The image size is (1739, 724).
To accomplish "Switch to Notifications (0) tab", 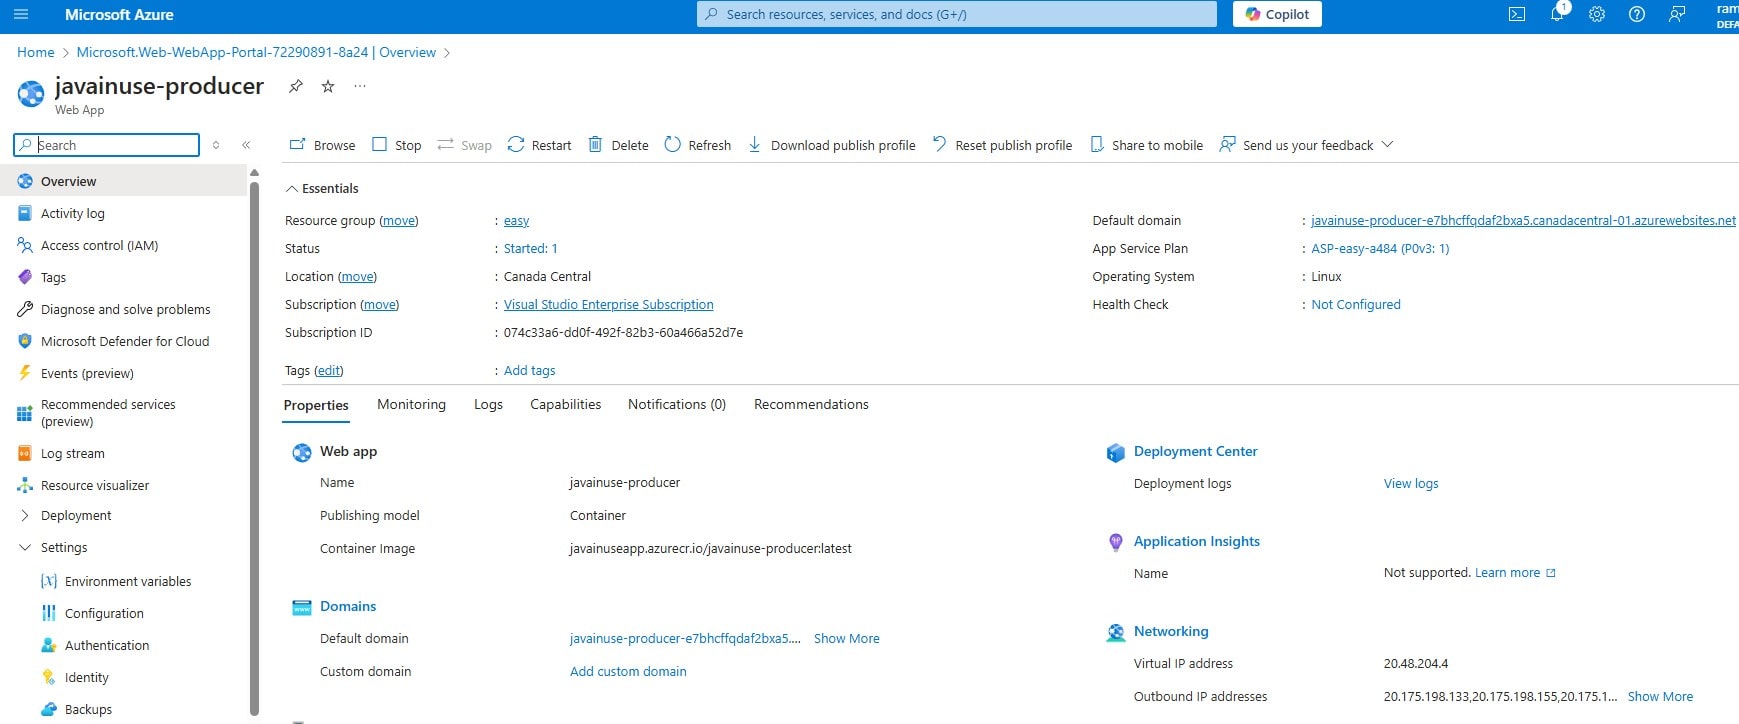I will coord(677,404).
